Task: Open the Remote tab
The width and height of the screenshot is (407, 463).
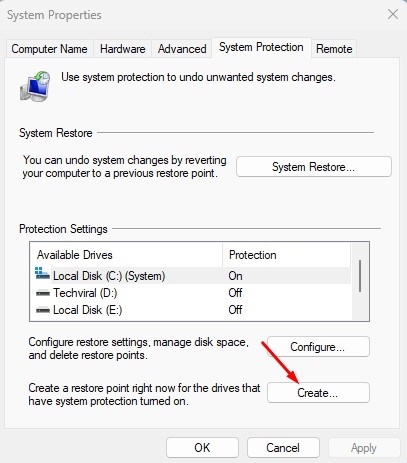Action: pos(334,49)
